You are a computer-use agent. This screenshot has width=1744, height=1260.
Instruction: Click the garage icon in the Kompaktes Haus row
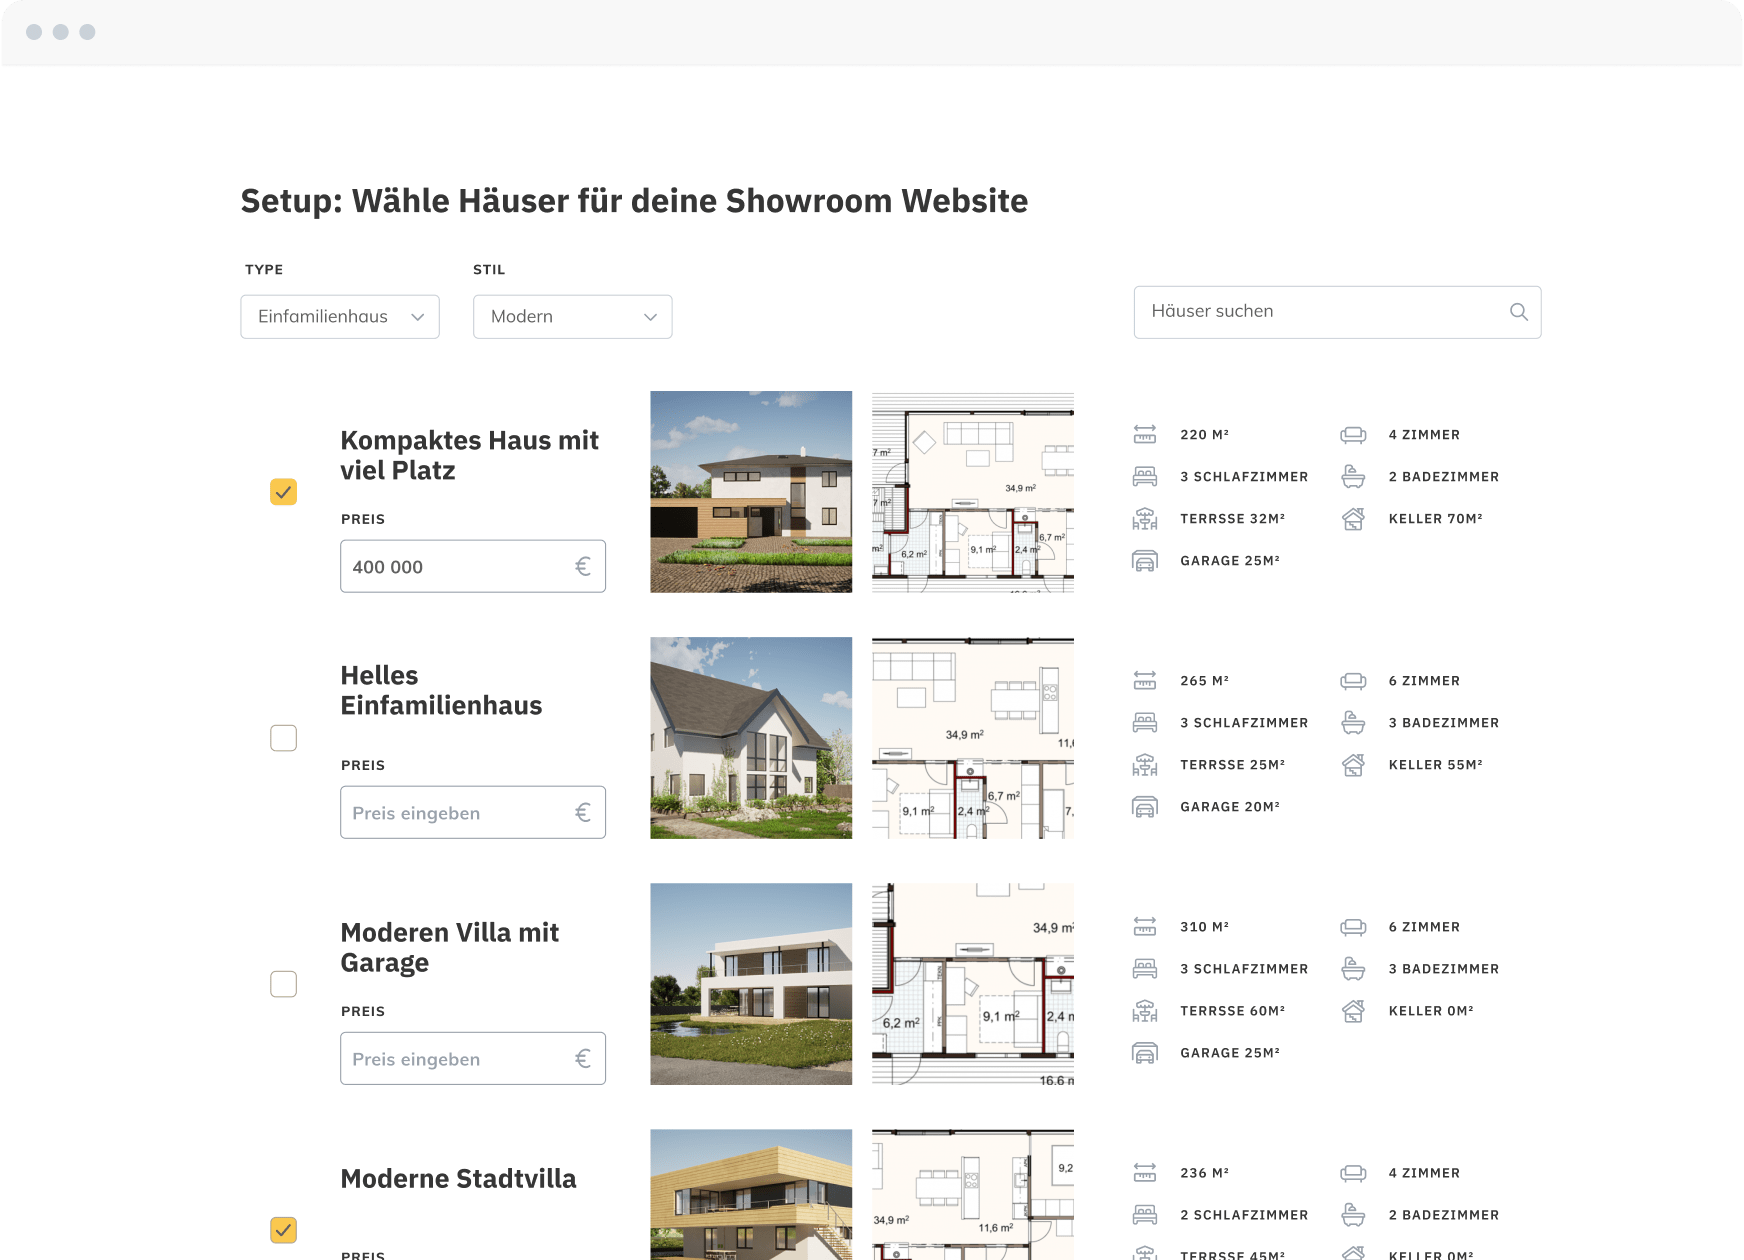[1145, 561]
